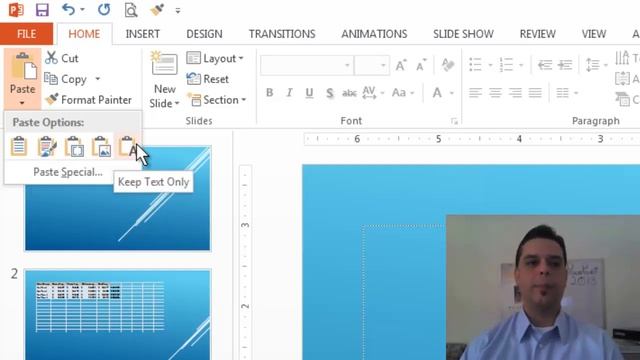Click the Paste dropdown arrow below Paste label
The image size is (640, 360).
[22, 103]
